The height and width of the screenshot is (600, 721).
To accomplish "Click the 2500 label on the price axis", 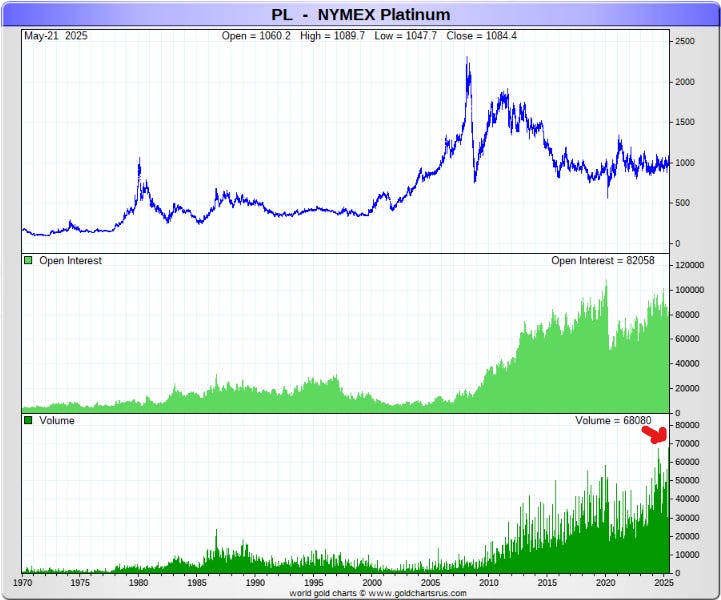I will point(685,41).
